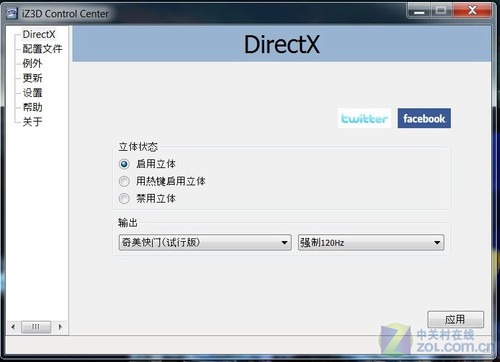This screenshot has width=500, height=362.
Task: Maximize the iZ3D Control Center window
Action: pyautogui.click(x=441, y=11)
